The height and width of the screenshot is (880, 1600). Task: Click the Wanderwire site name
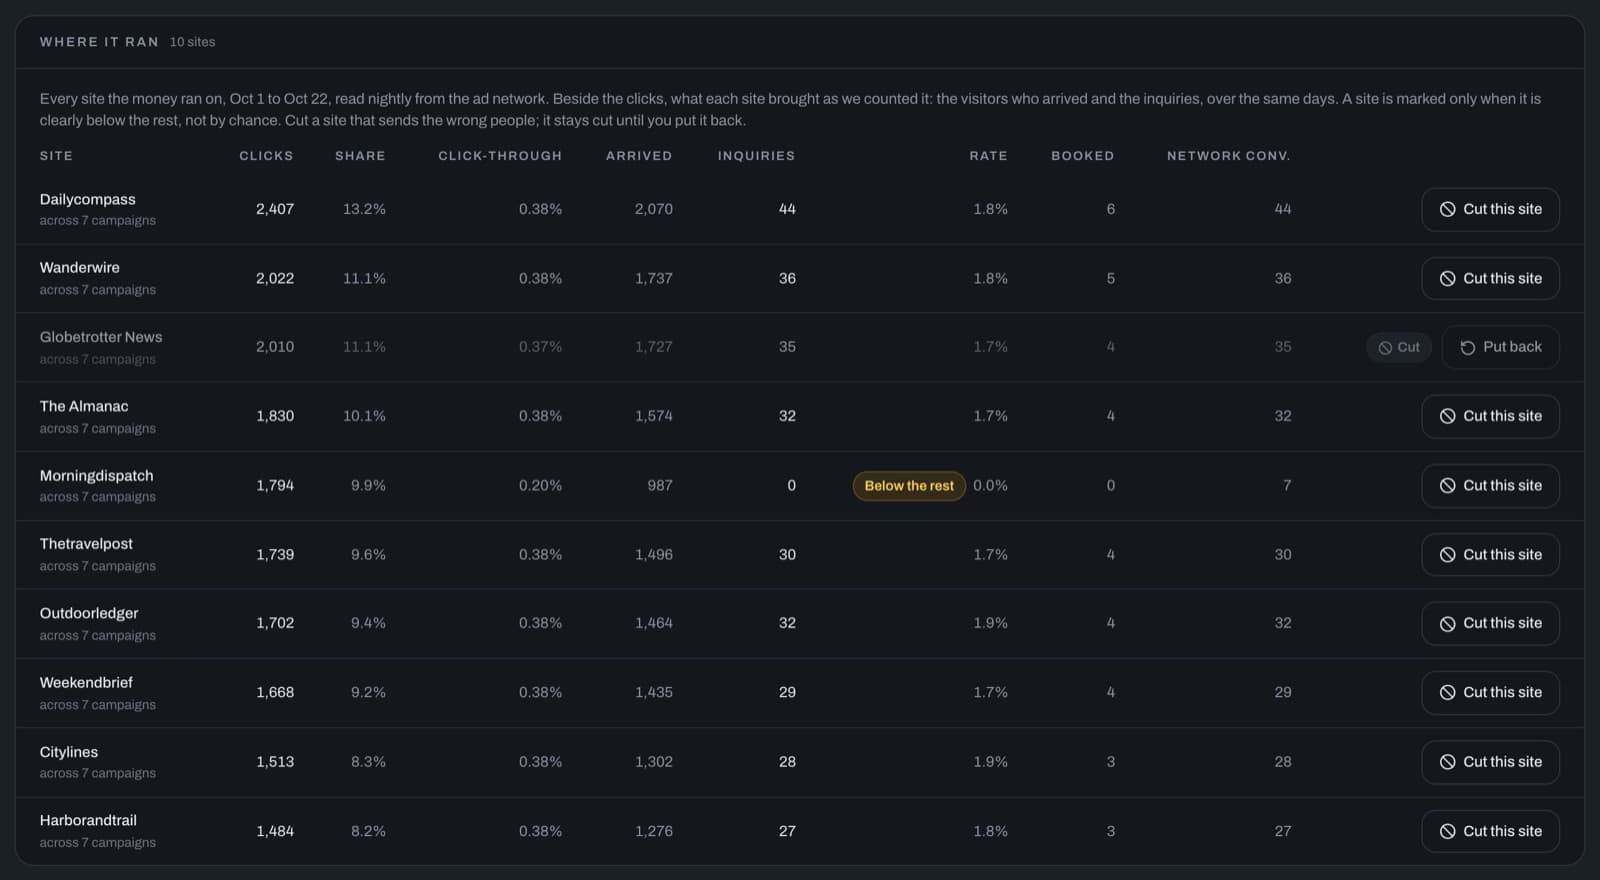click(x=80, y=267)
